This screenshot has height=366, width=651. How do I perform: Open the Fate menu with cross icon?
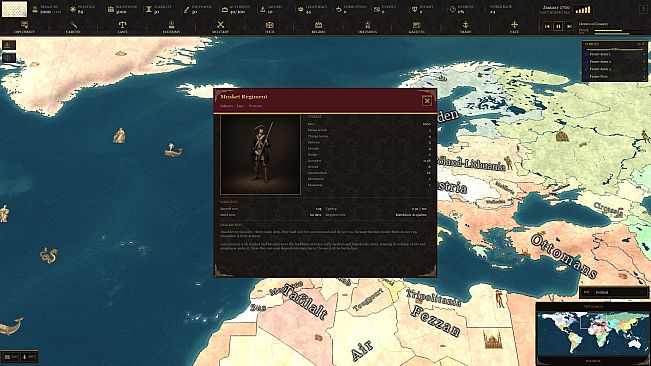tap(514, 27)
